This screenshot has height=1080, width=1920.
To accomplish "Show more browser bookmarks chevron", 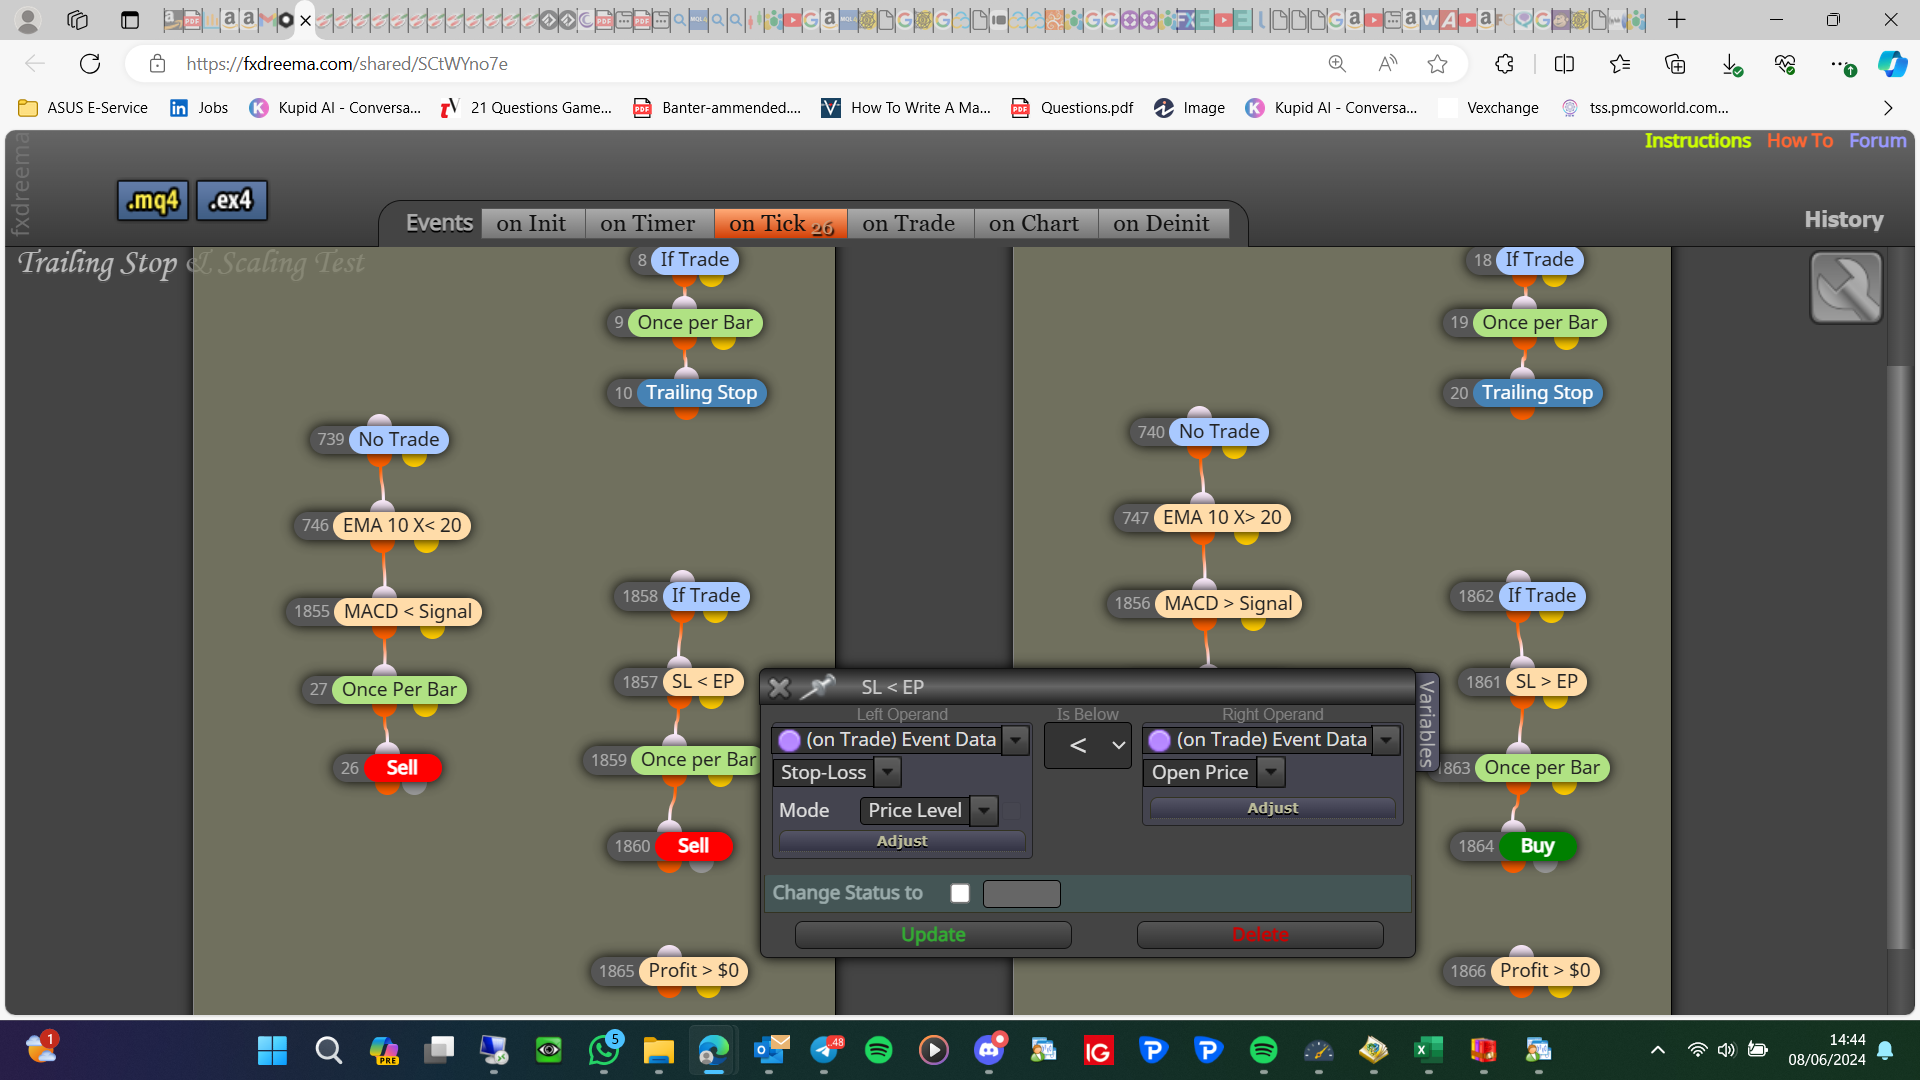I will pyautogui.click(x=1887, y=108).
